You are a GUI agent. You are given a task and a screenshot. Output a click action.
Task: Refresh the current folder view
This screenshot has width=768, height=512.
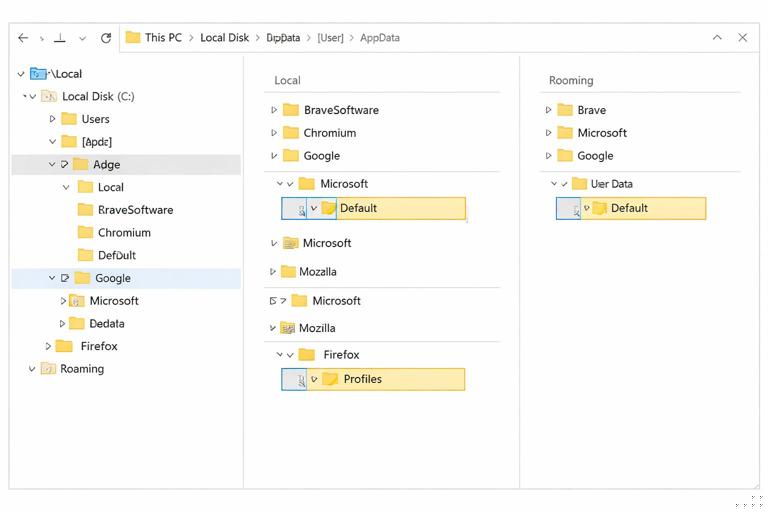point(106,38)
